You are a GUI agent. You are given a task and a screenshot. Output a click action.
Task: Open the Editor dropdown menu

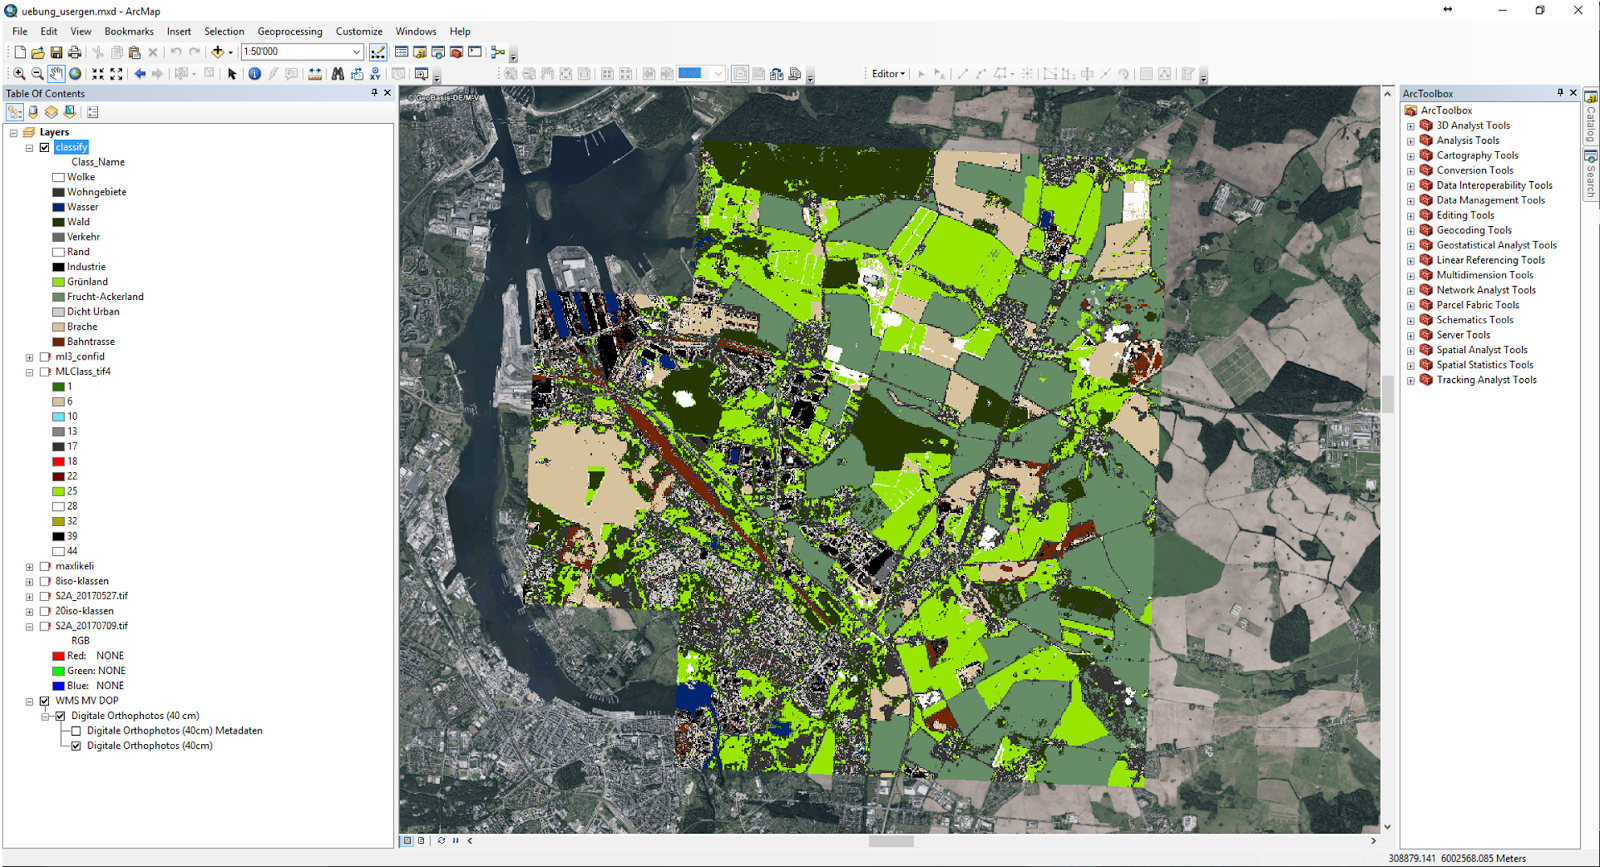pyautogui.click(x=888, y=74)
